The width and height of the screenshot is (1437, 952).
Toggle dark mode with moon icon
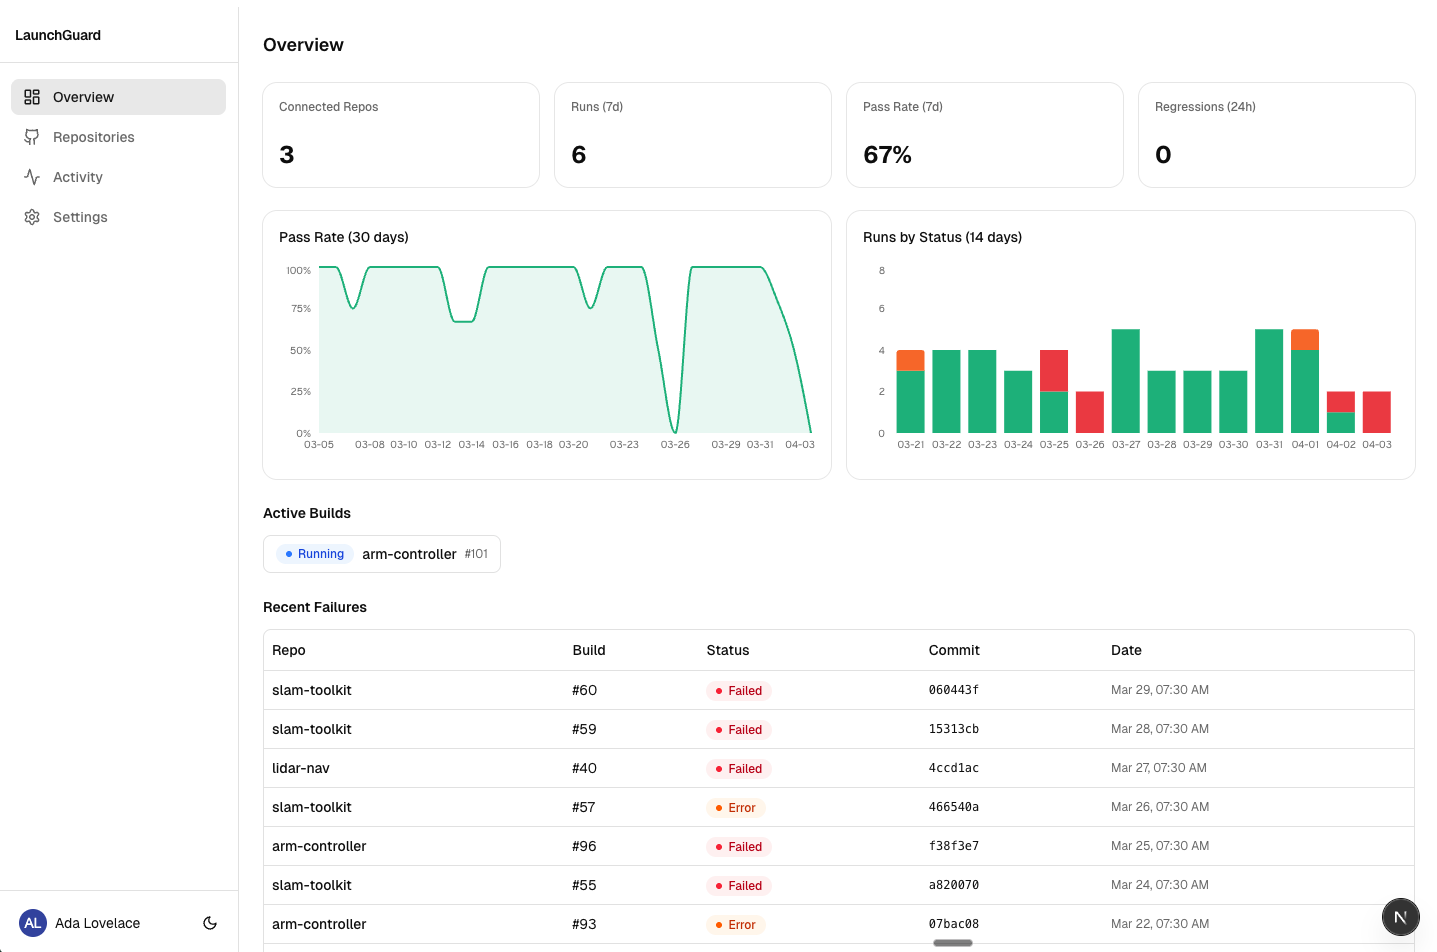(210, 923)
